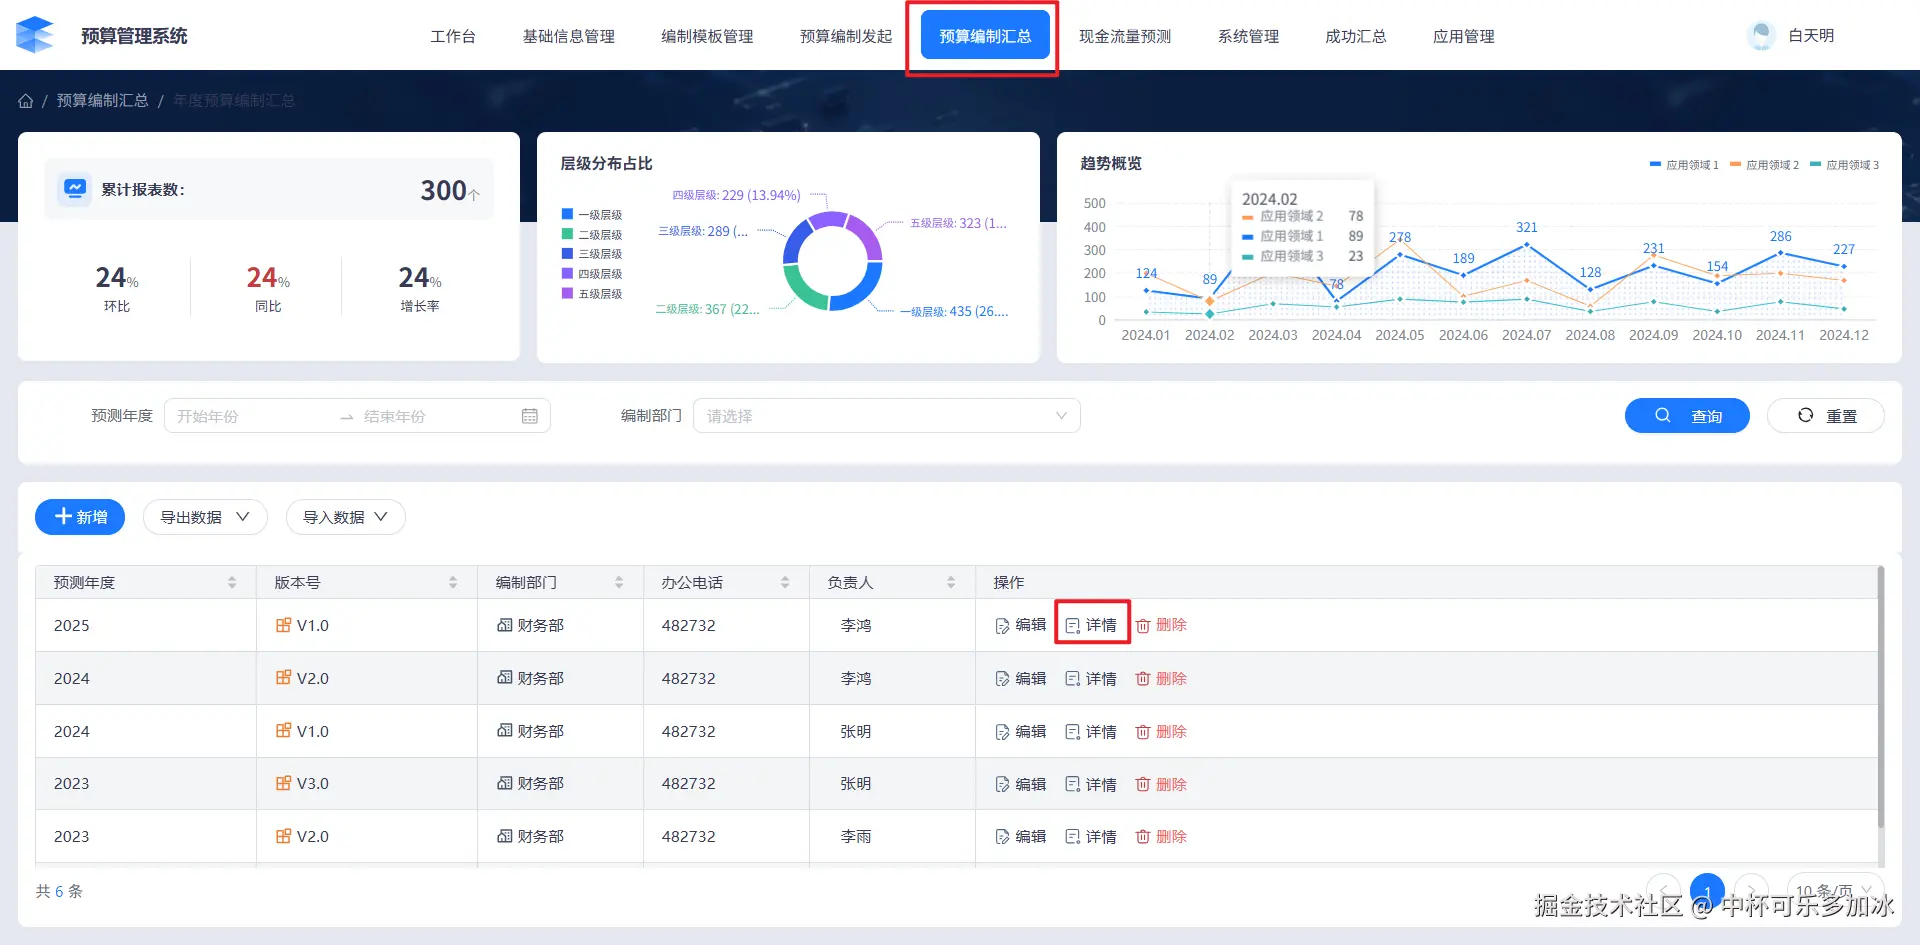The width and height of the screenshot is (1920, 945).
Task: Toggle 应用领域 2 legend in trend chart
Action: [1764, 165]
